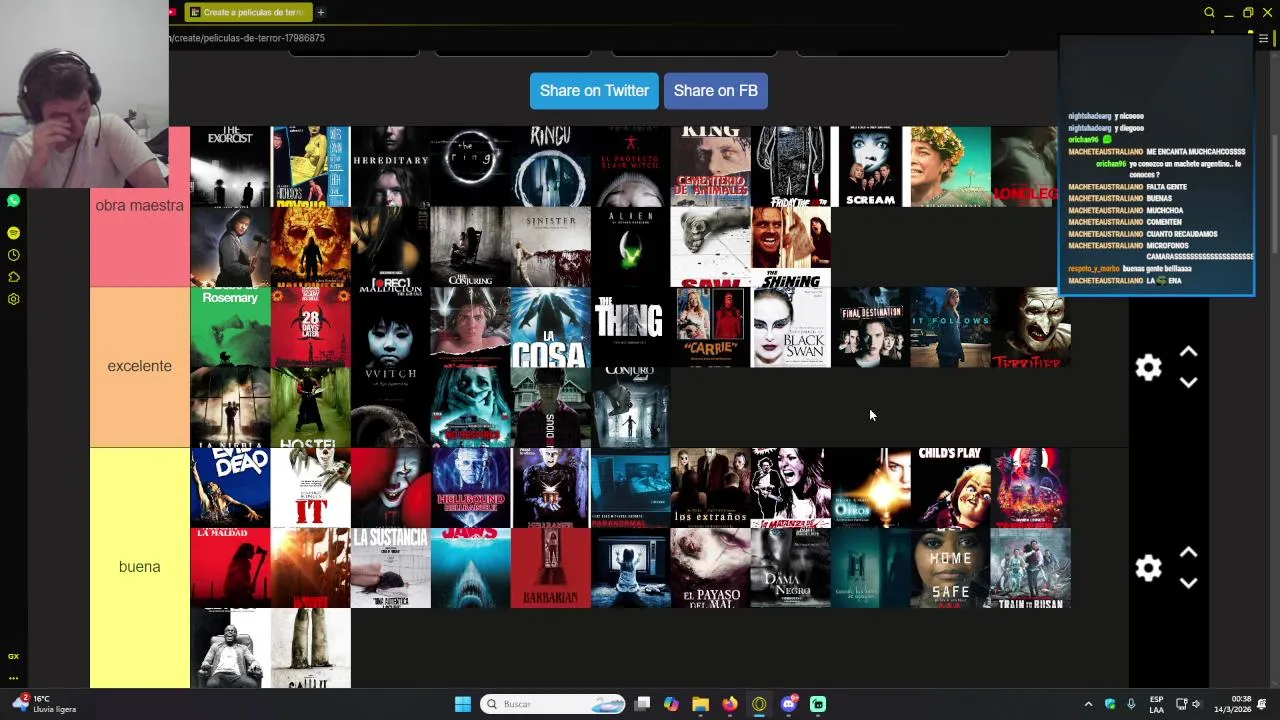Screen dimensions: 1280x720
Task: Open Discord from the taskbar
Action: (788, 704)
